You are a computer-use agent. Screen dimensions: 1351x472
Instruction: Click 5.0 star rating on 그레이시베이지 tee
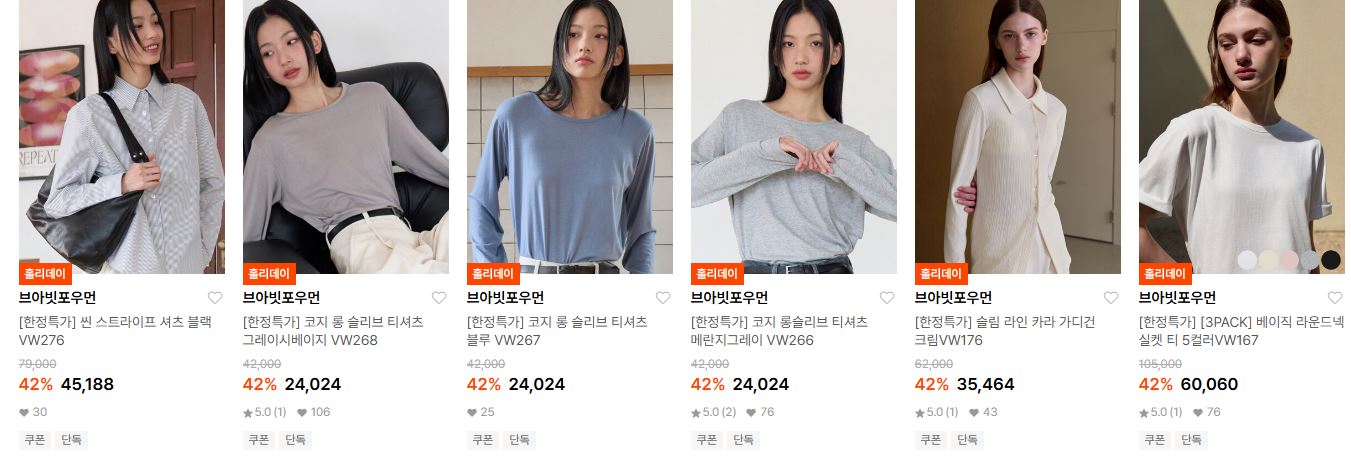pyautogui.click(x=265, y=412)
